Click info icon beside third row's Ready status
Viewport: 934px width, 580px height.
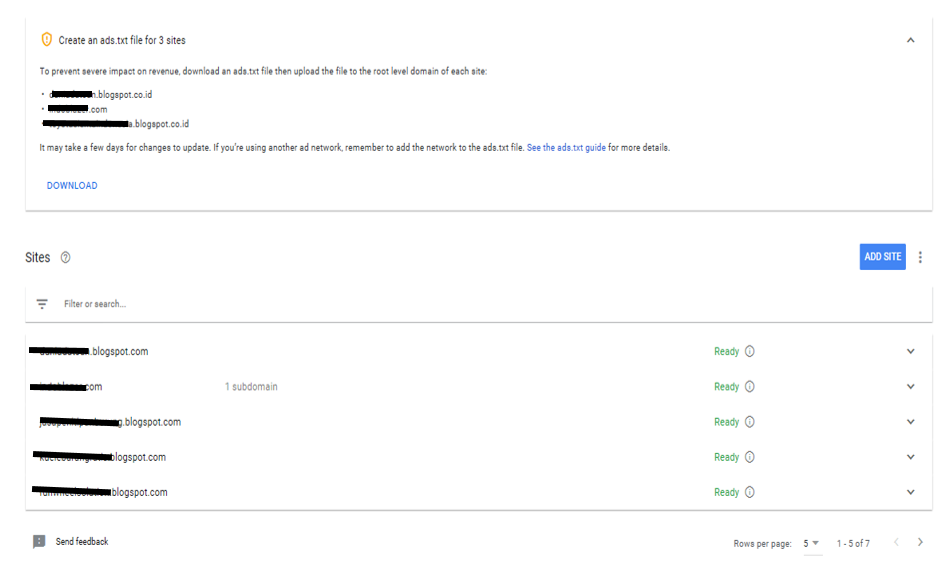[x=750, y=422]
